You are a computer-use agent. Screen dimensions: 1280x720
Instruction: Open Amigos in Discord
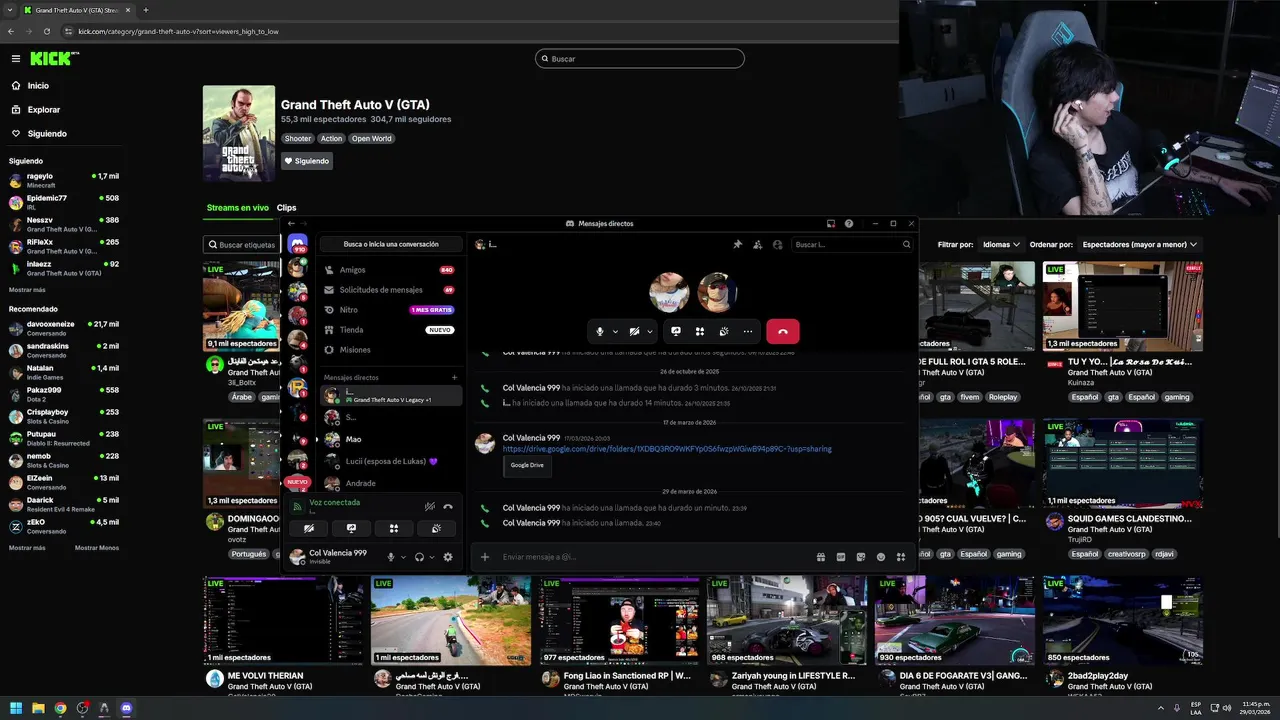coord(390,270)
